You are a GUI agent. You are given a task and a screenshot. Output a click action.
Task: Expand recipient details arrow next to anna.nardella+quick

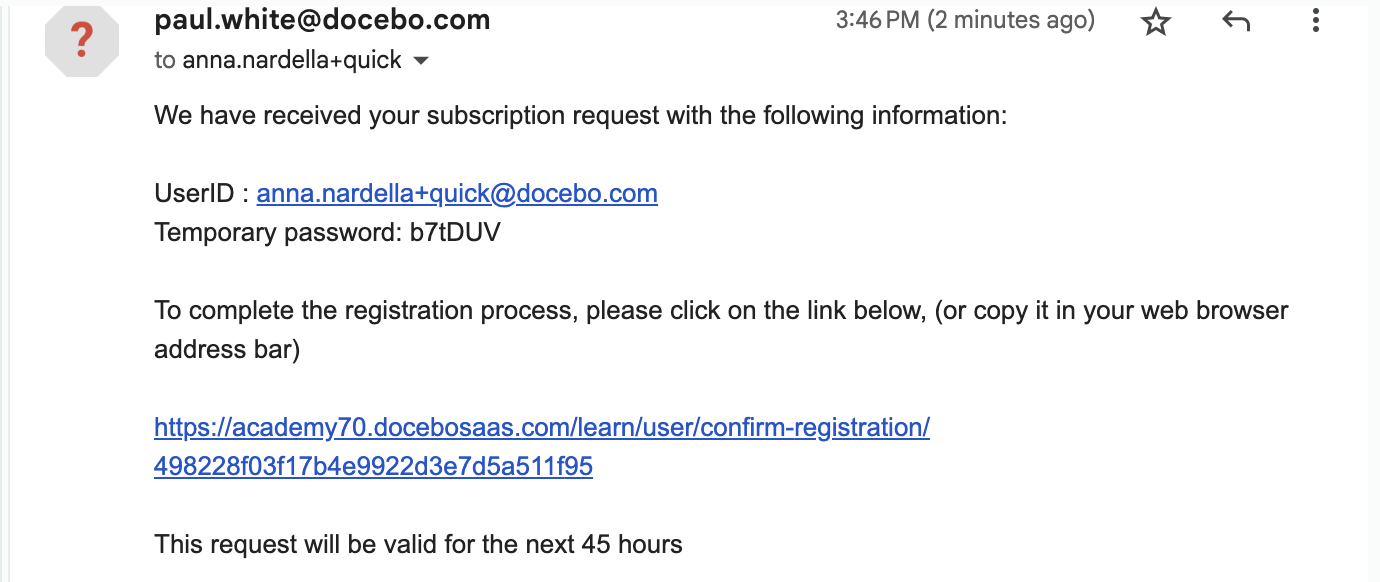[x=421, y=61]
